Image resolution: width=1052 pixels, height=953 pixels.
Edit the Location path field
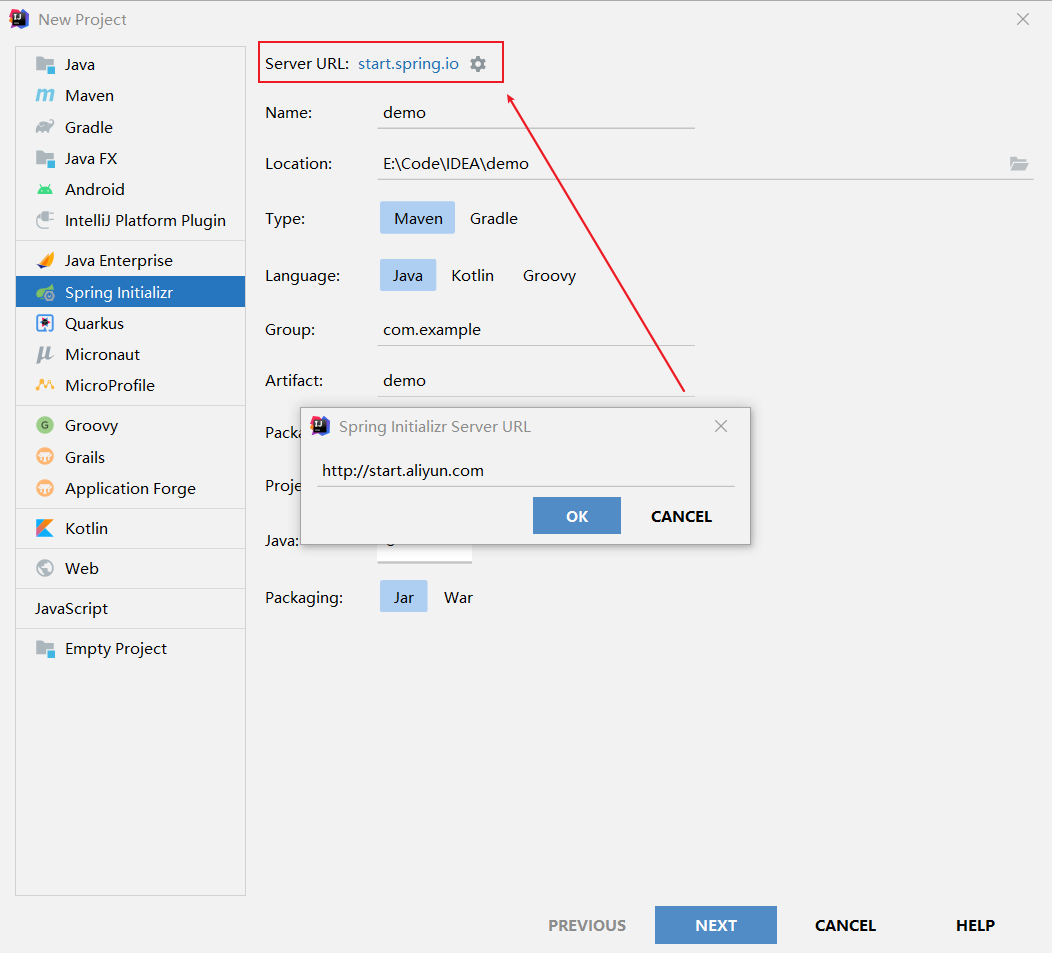click(691, 164)
